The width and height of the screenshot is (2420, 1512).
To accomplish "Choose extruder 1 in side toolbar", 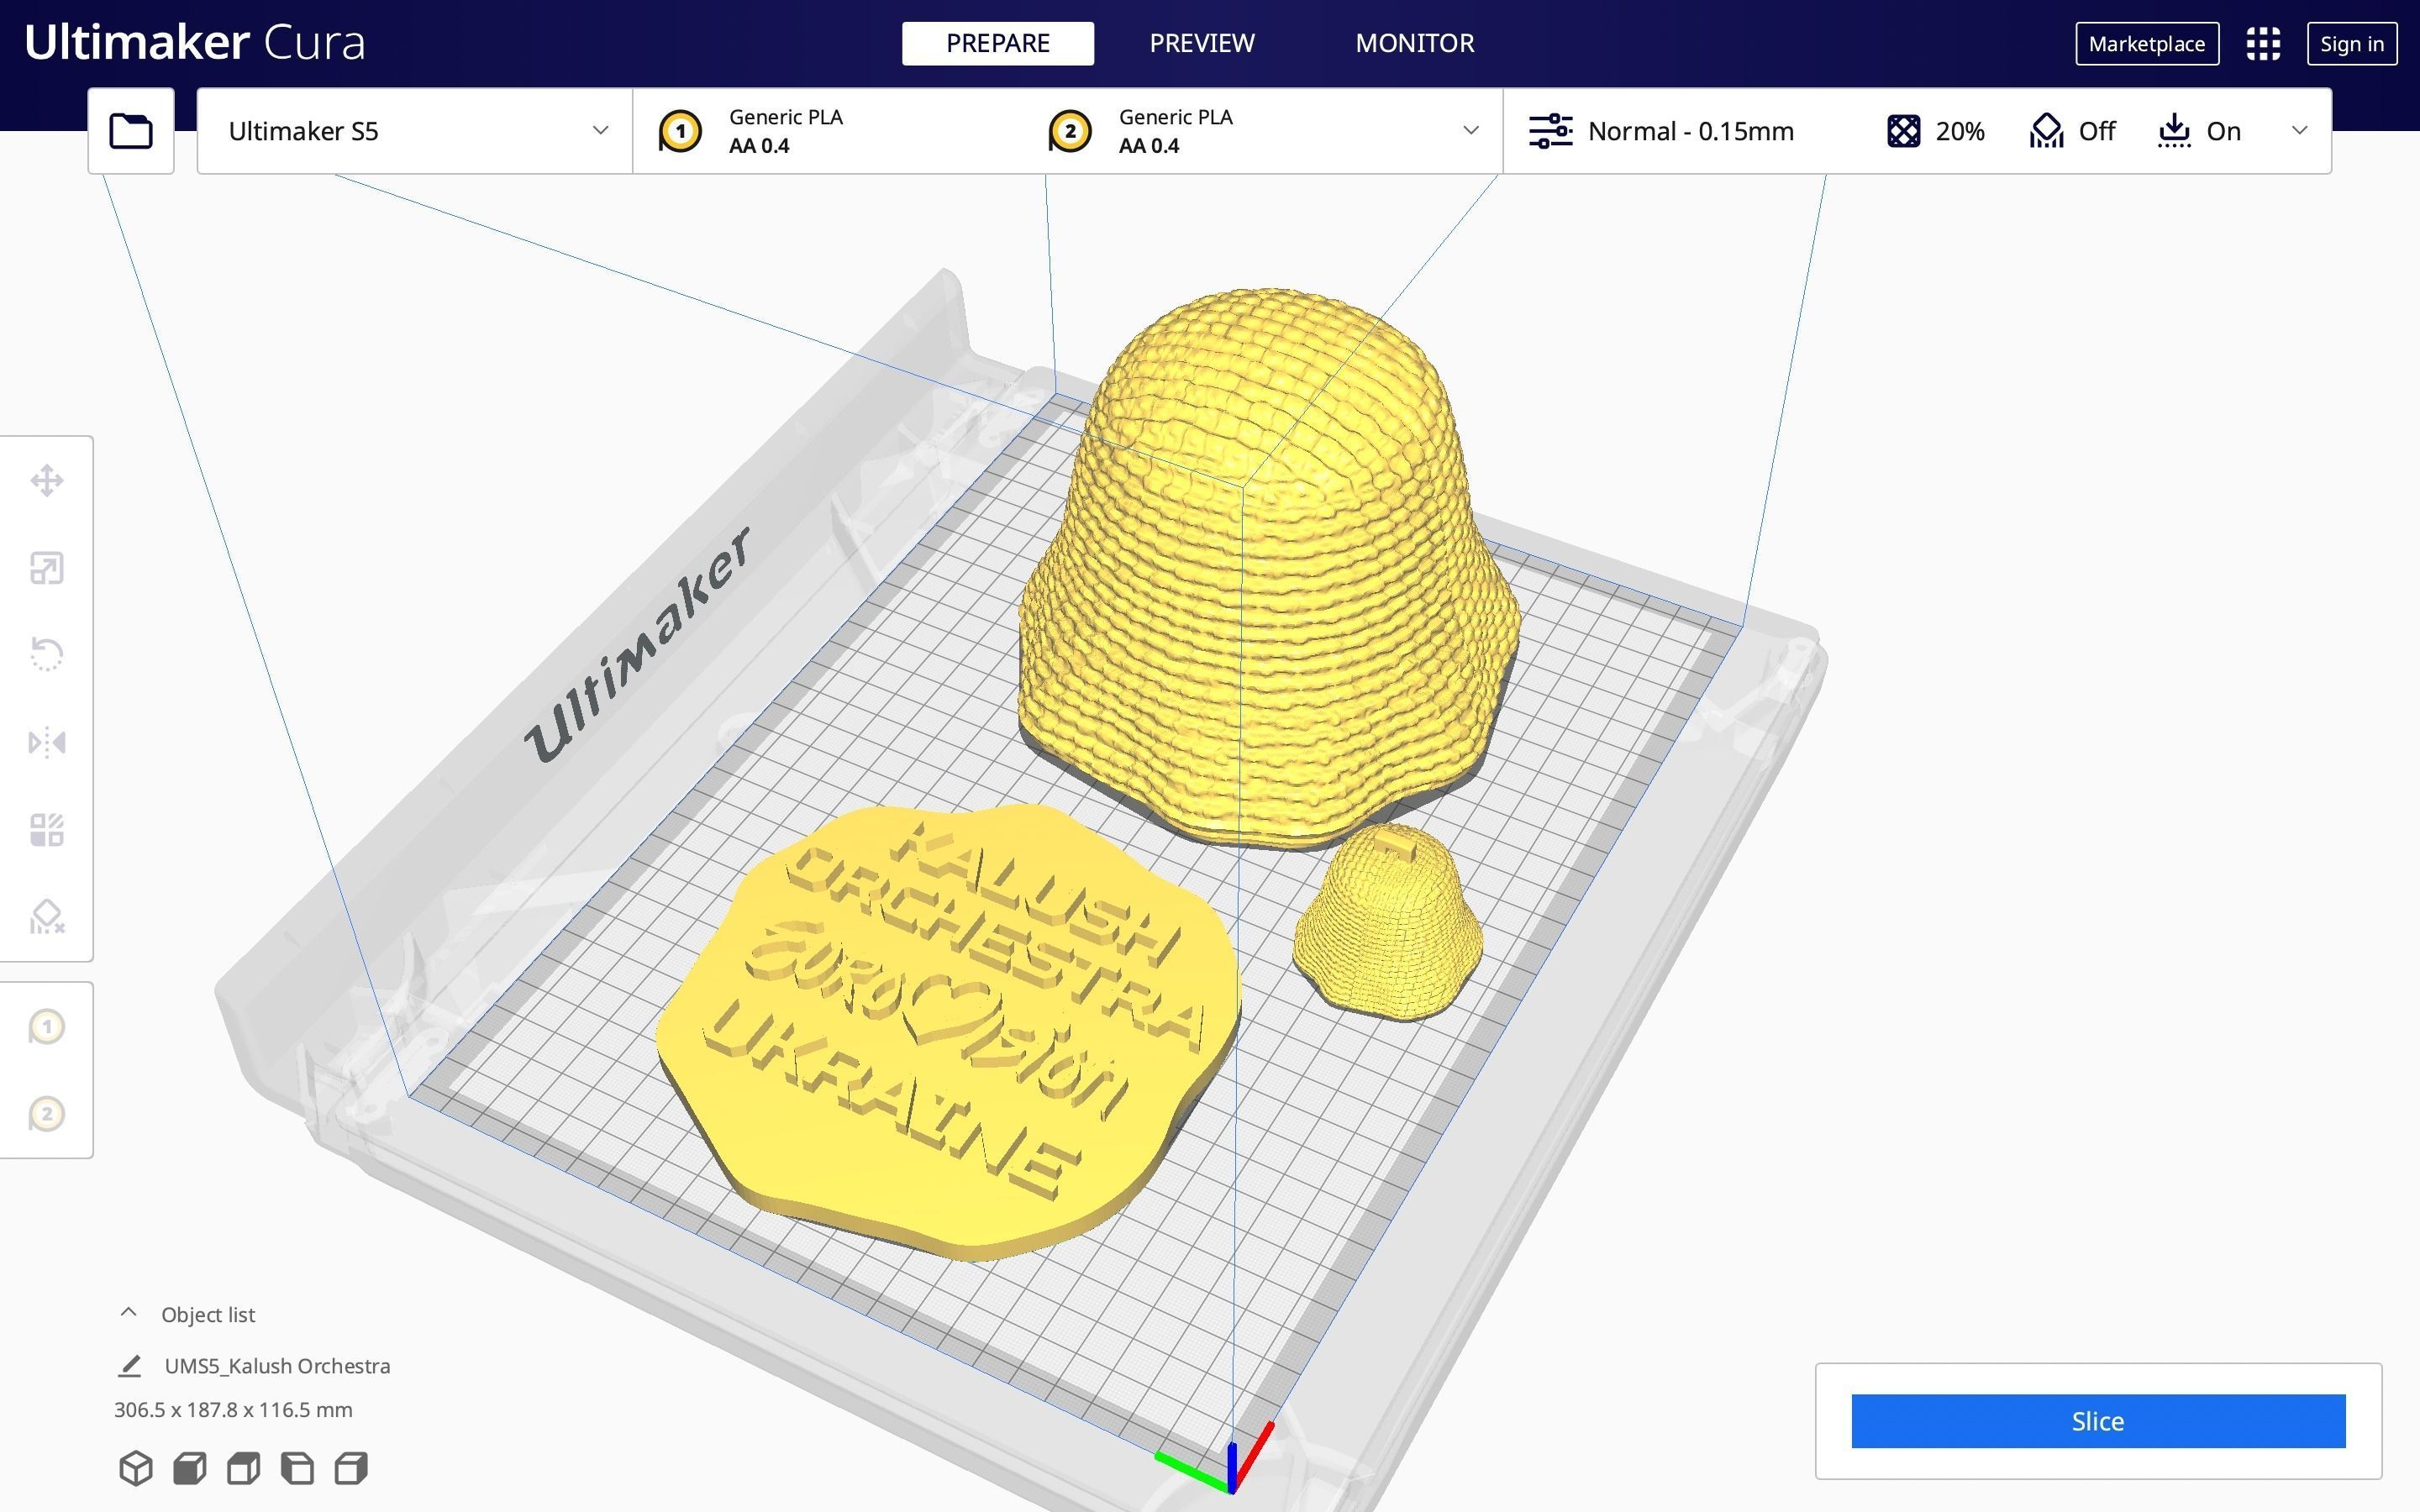I will pyautogui.click(x=47, y=1027).
